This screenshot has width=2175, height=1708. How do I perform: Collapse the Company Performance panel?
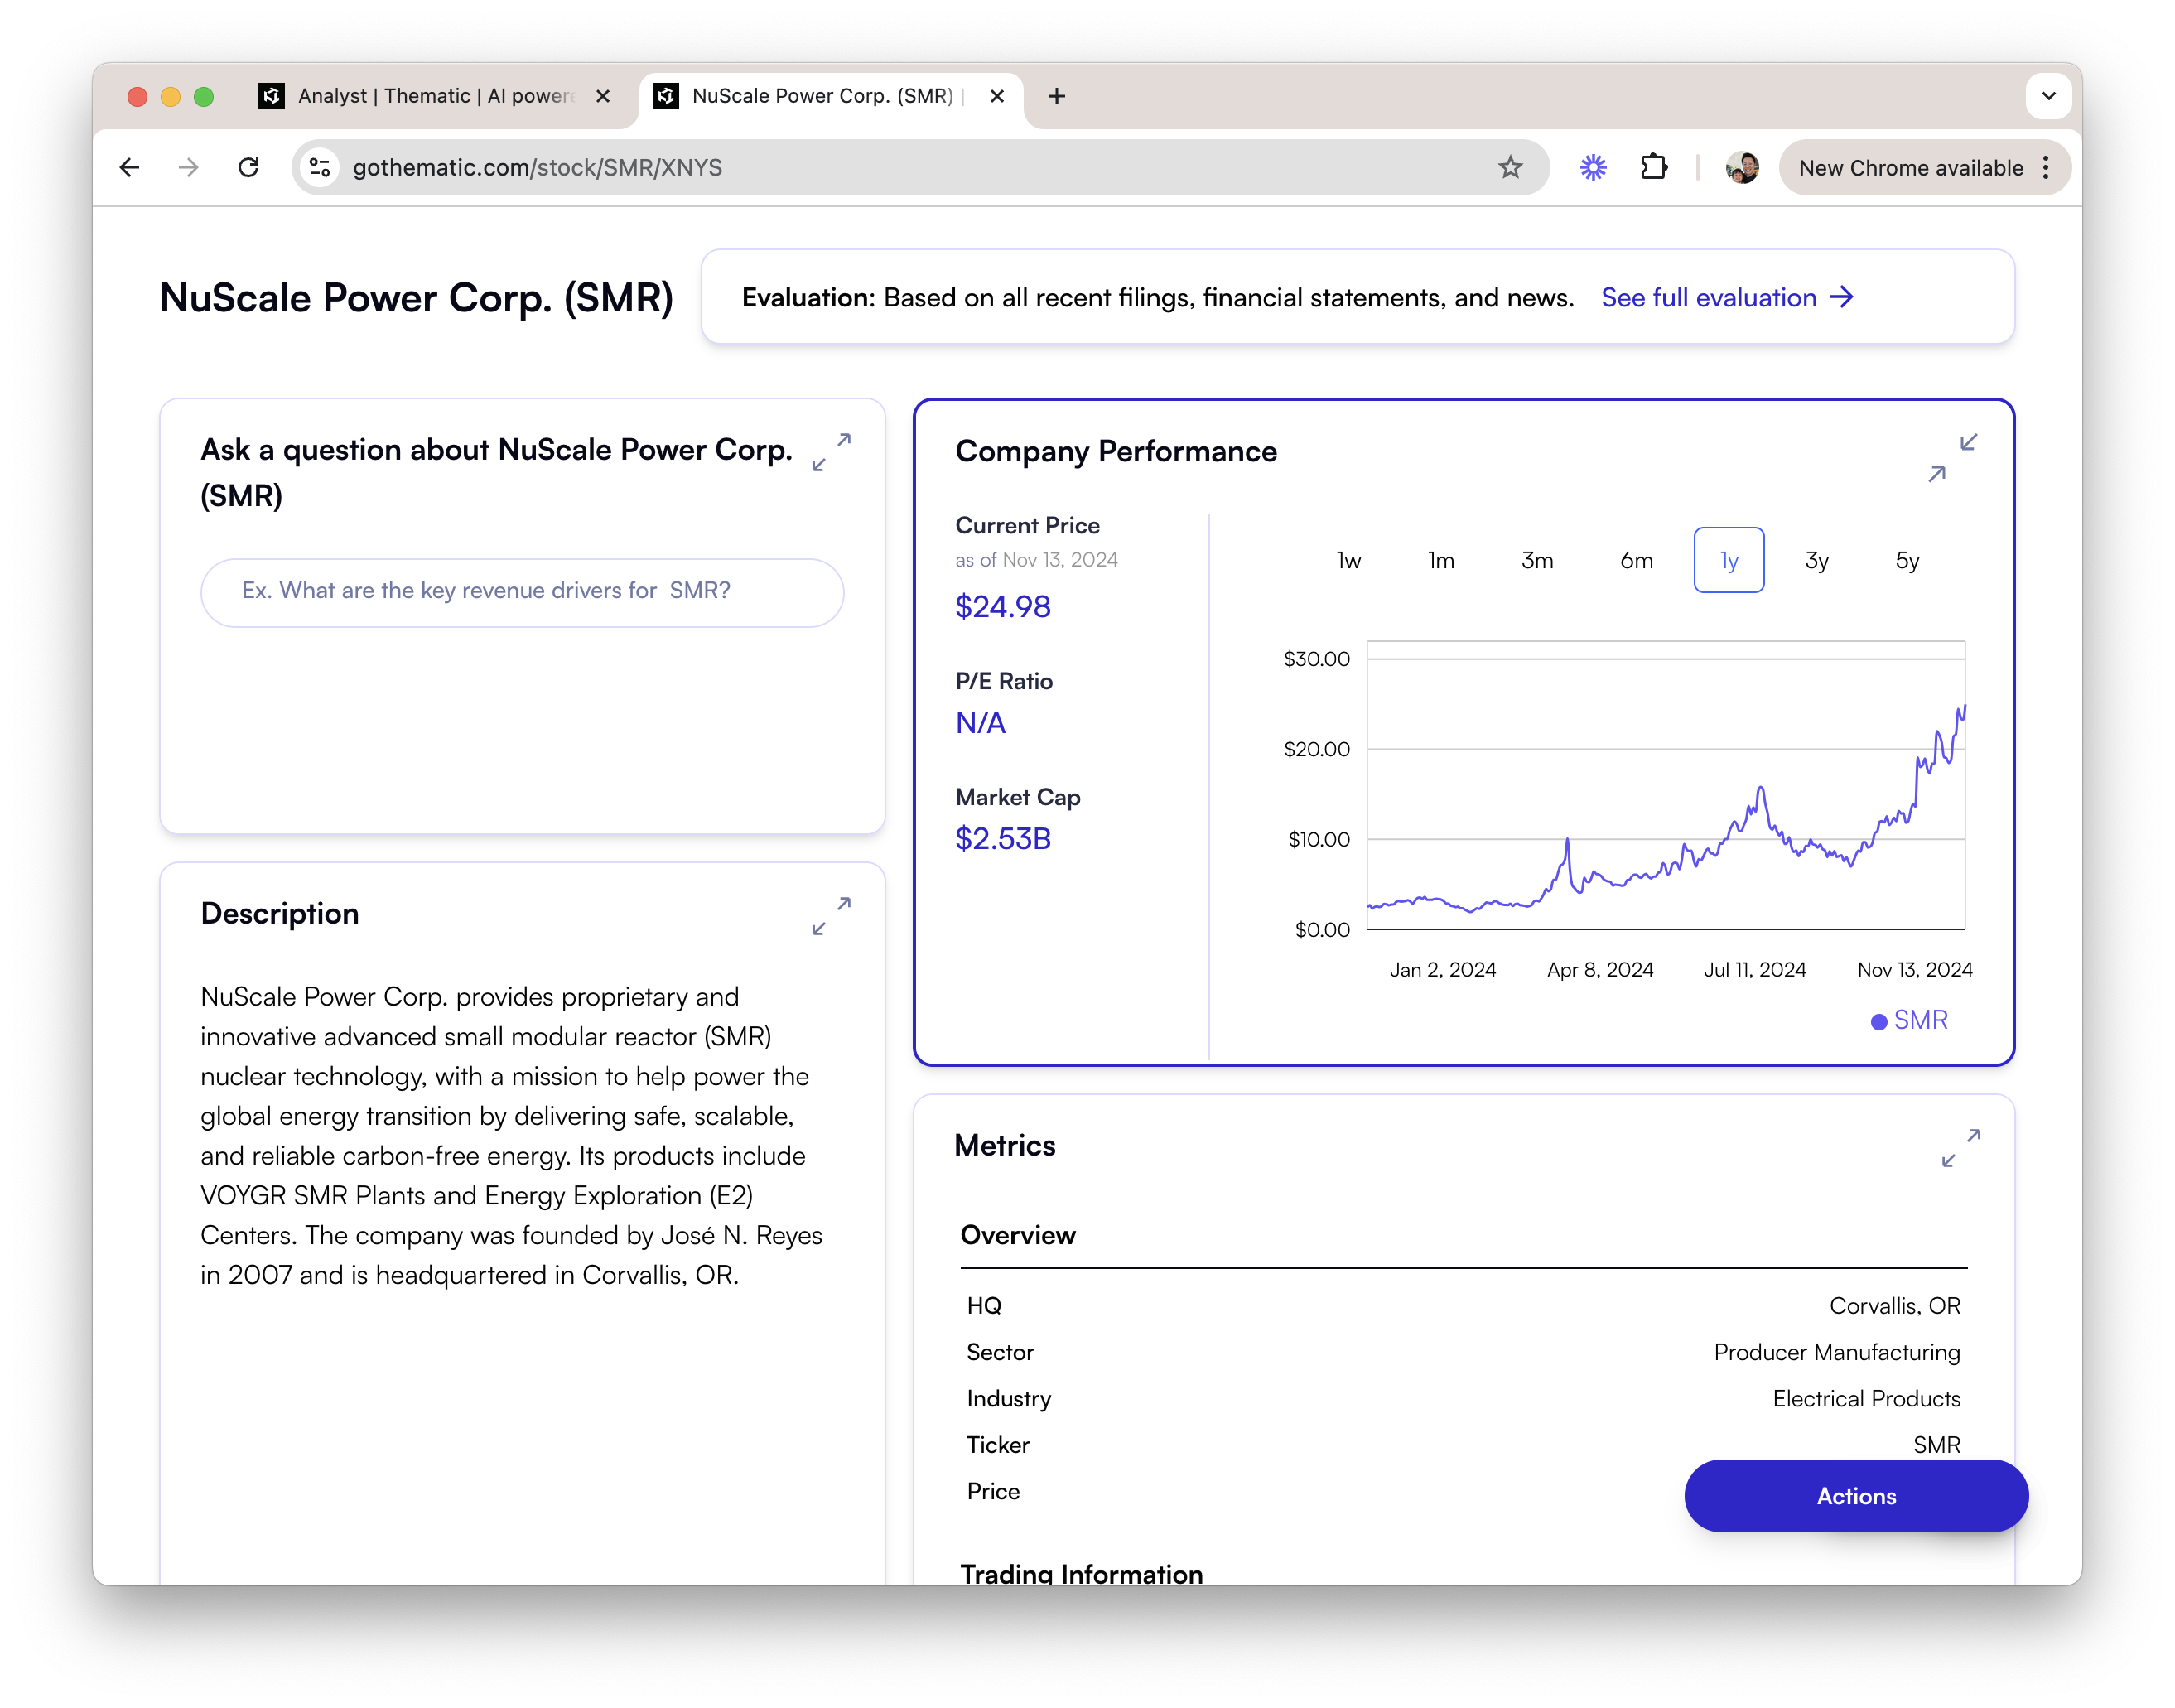click(1952, 458)
